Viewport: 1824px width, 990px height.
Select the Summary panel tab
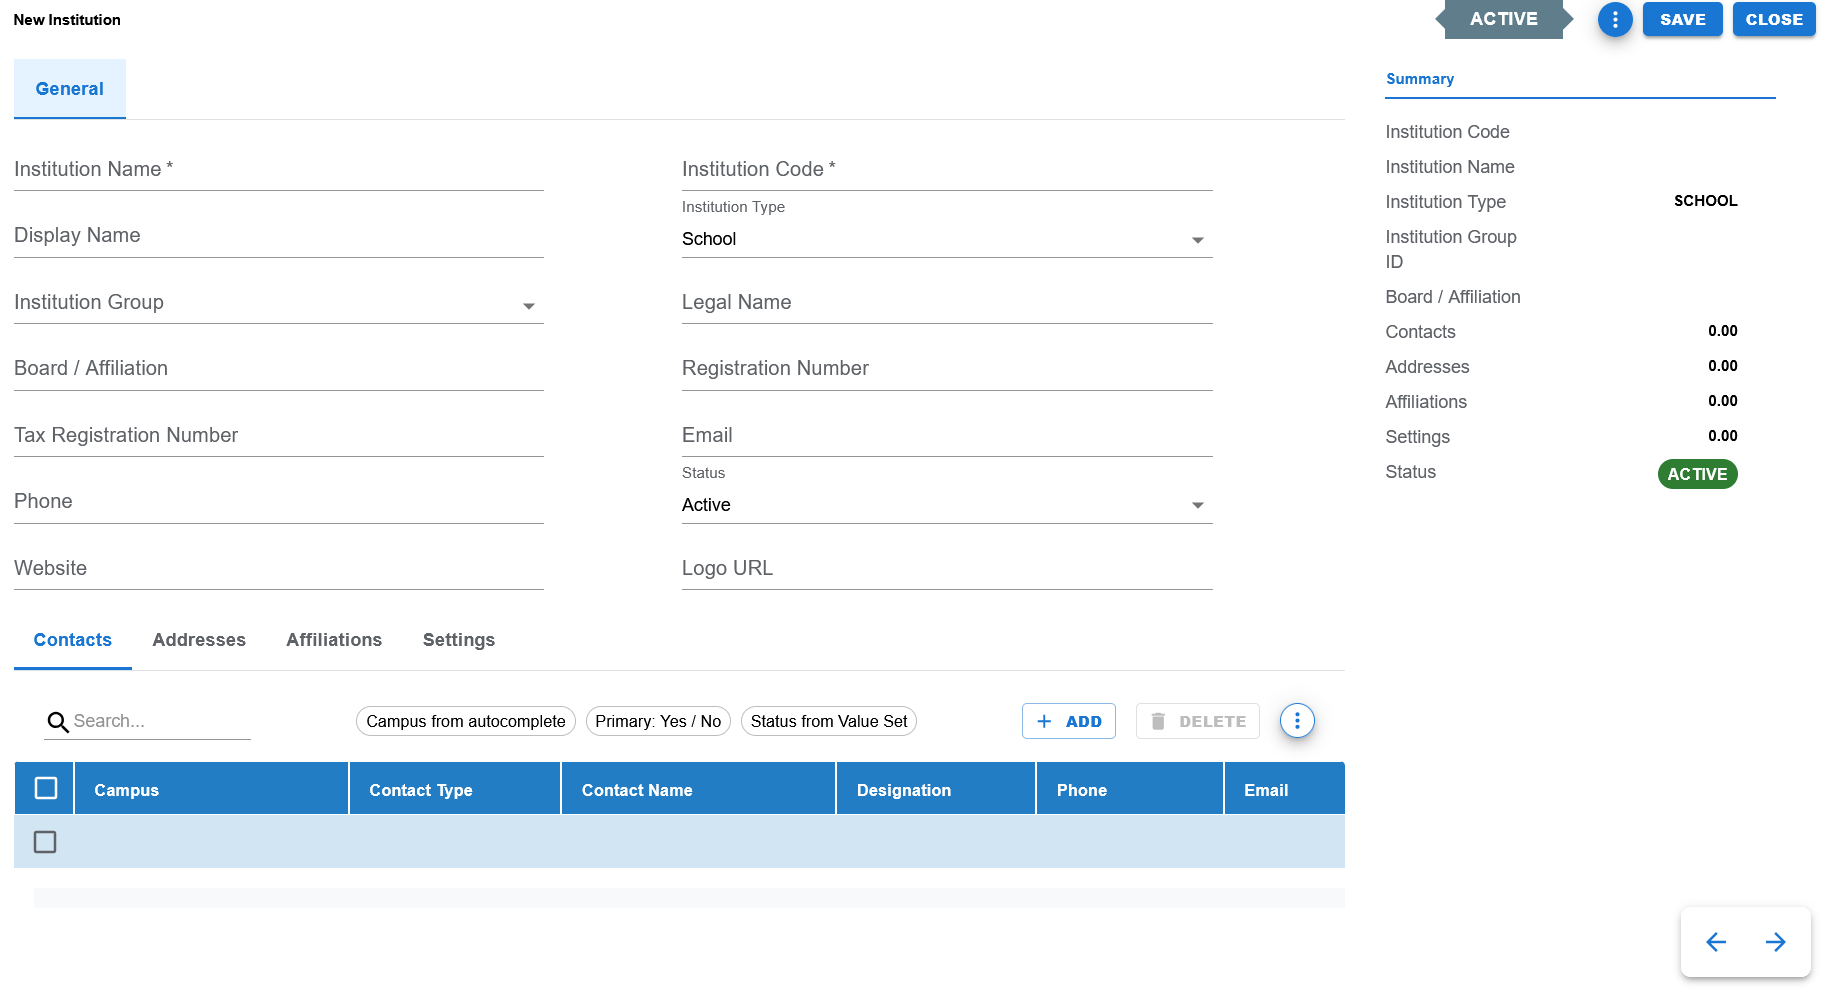[x=1420, y=79]
